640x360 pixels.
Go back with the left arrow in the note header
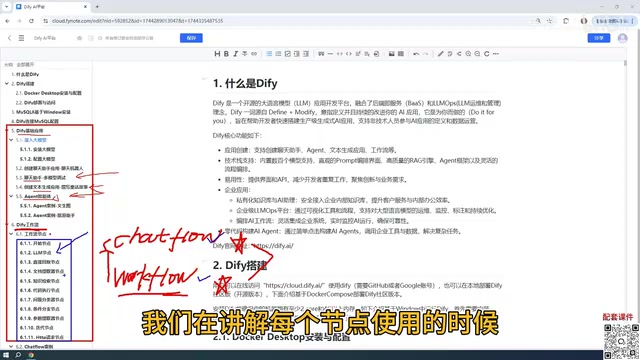coord(9,38)
